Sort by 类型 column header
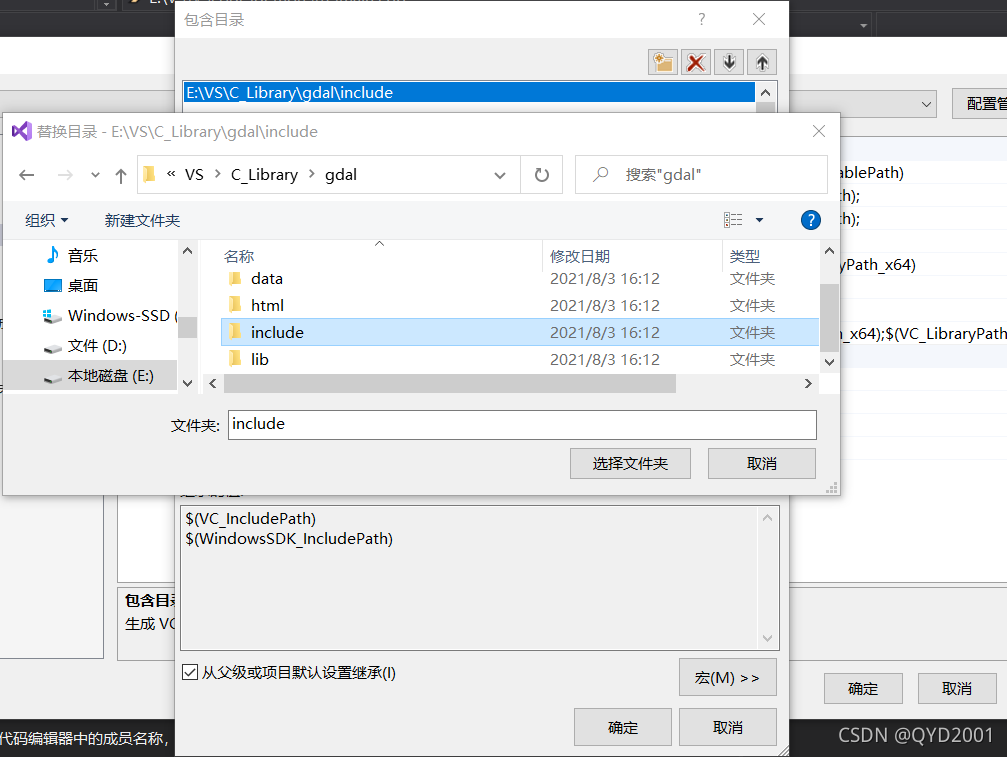The height and width of the screenshot is (757, 1007). [744, 256]
